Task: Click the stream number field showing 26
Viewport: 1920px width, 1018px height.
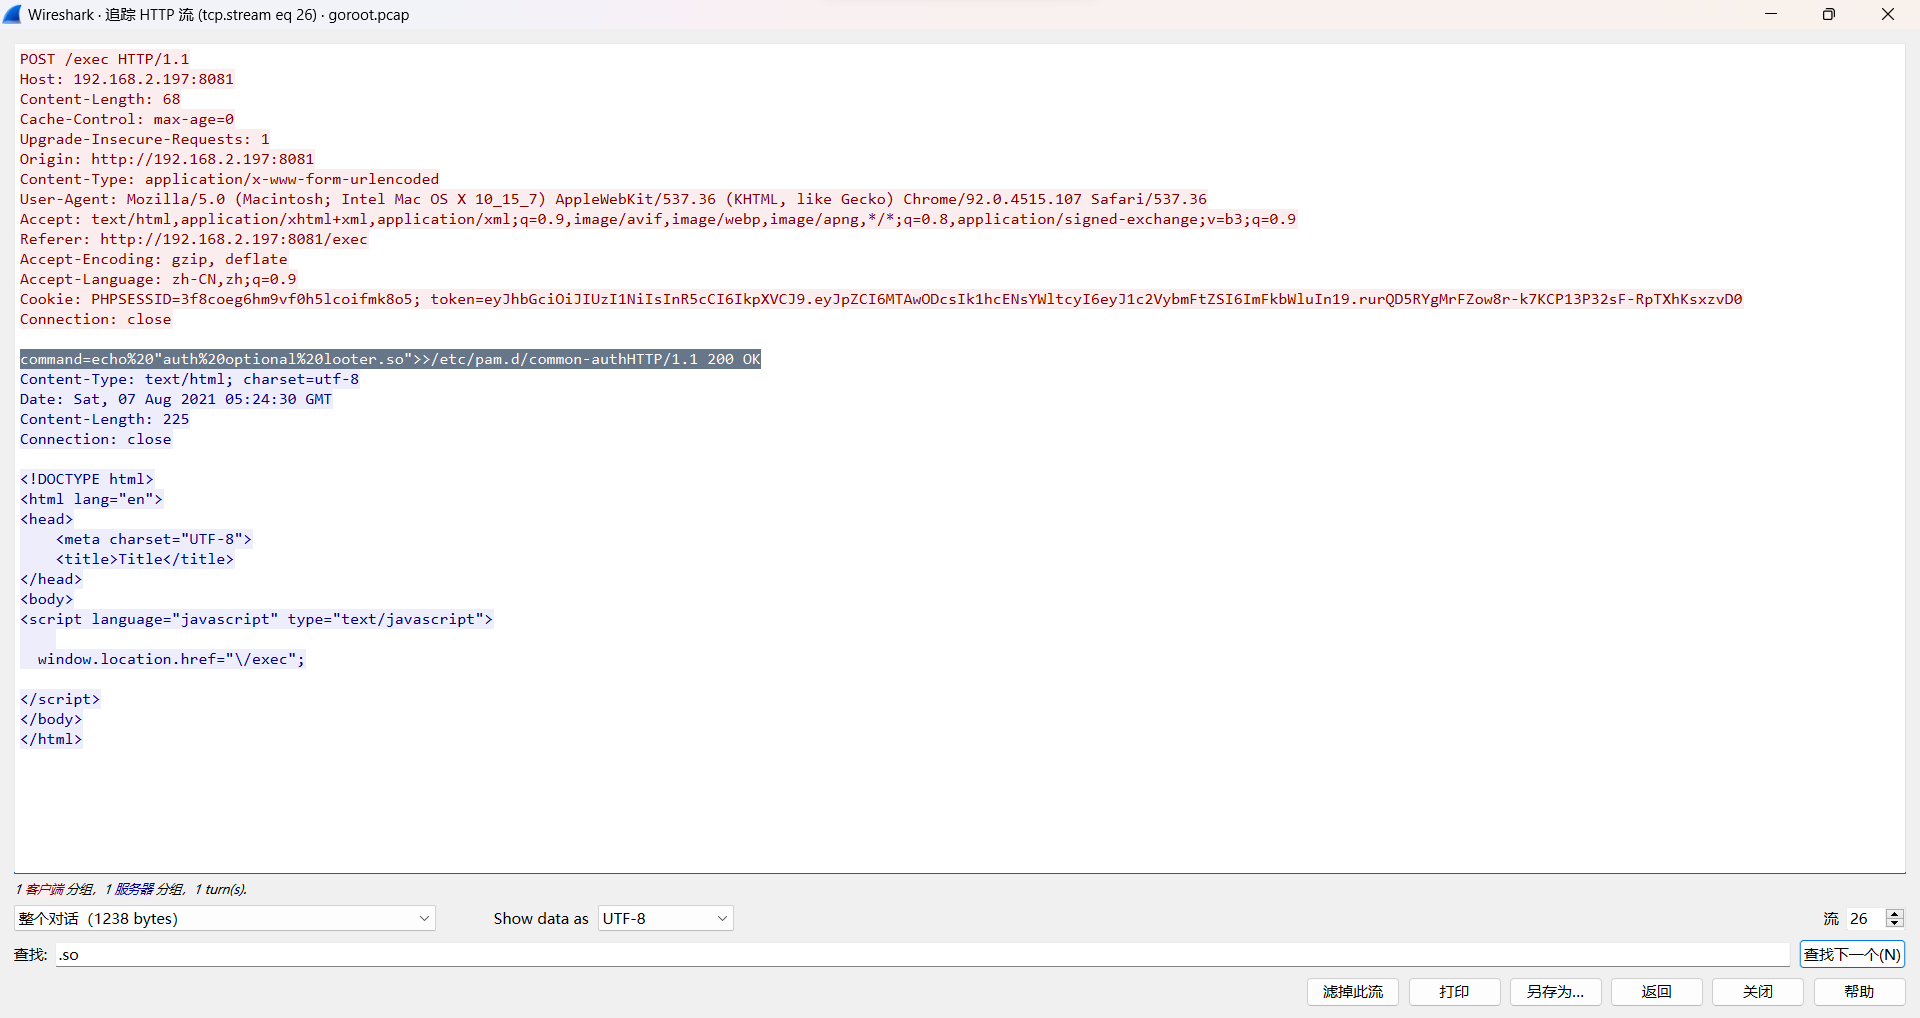Action: (1864, 918)
